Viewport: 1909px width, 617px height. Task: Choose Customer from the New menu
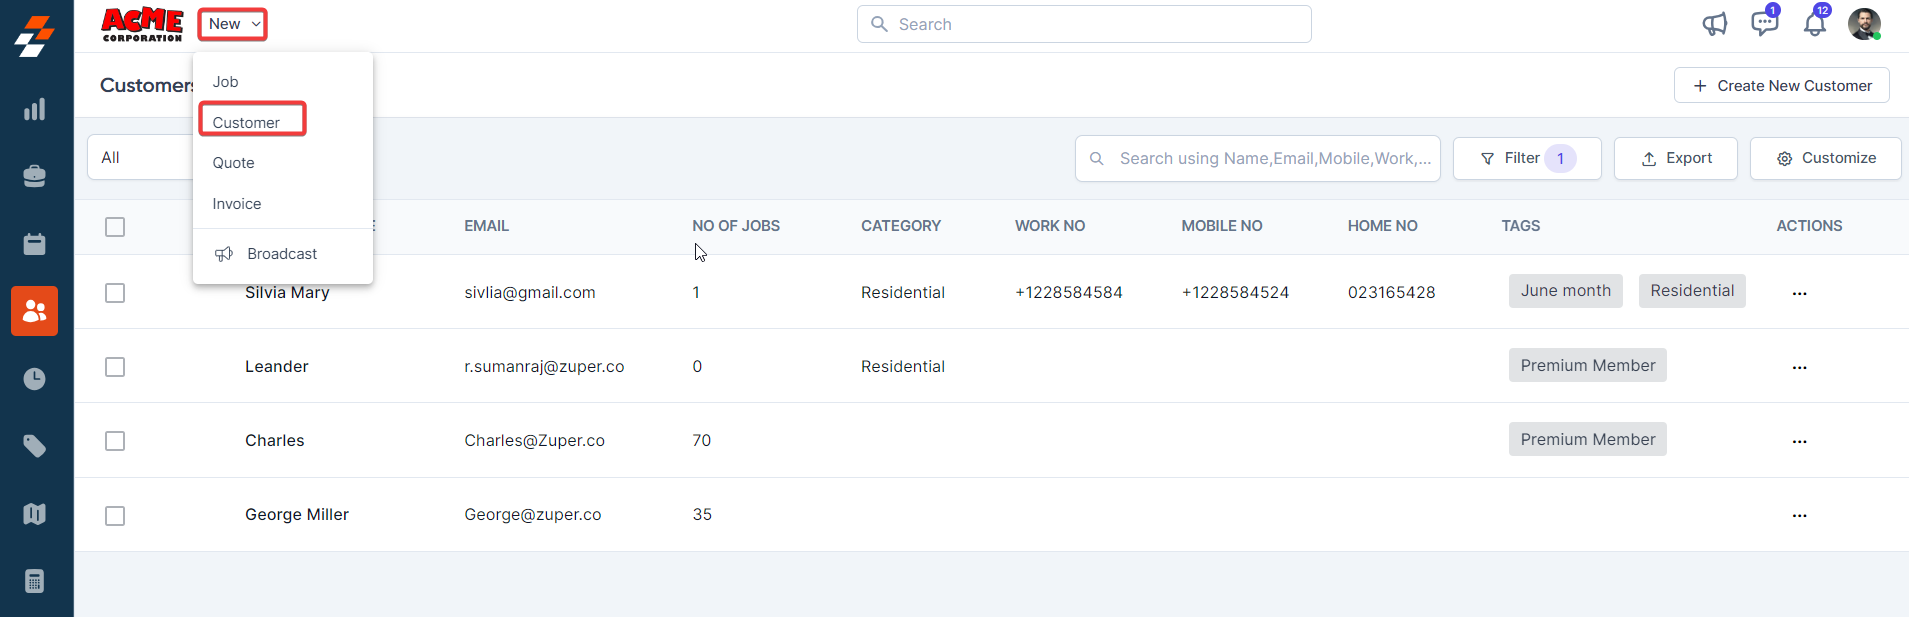(x=247, y=122)
